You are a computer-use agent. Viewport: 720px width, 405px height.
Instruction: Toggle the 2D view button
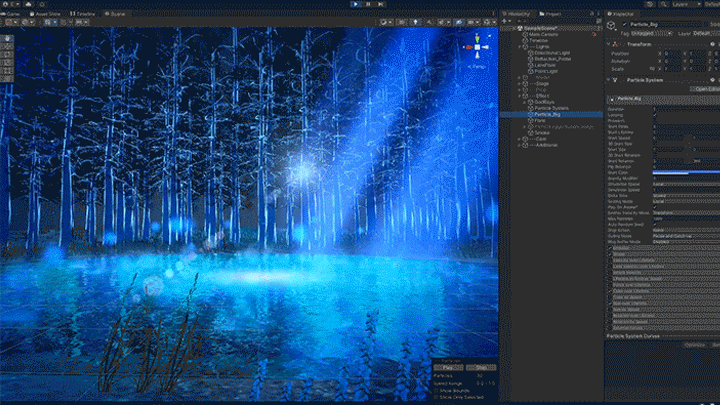click(403, 22)
